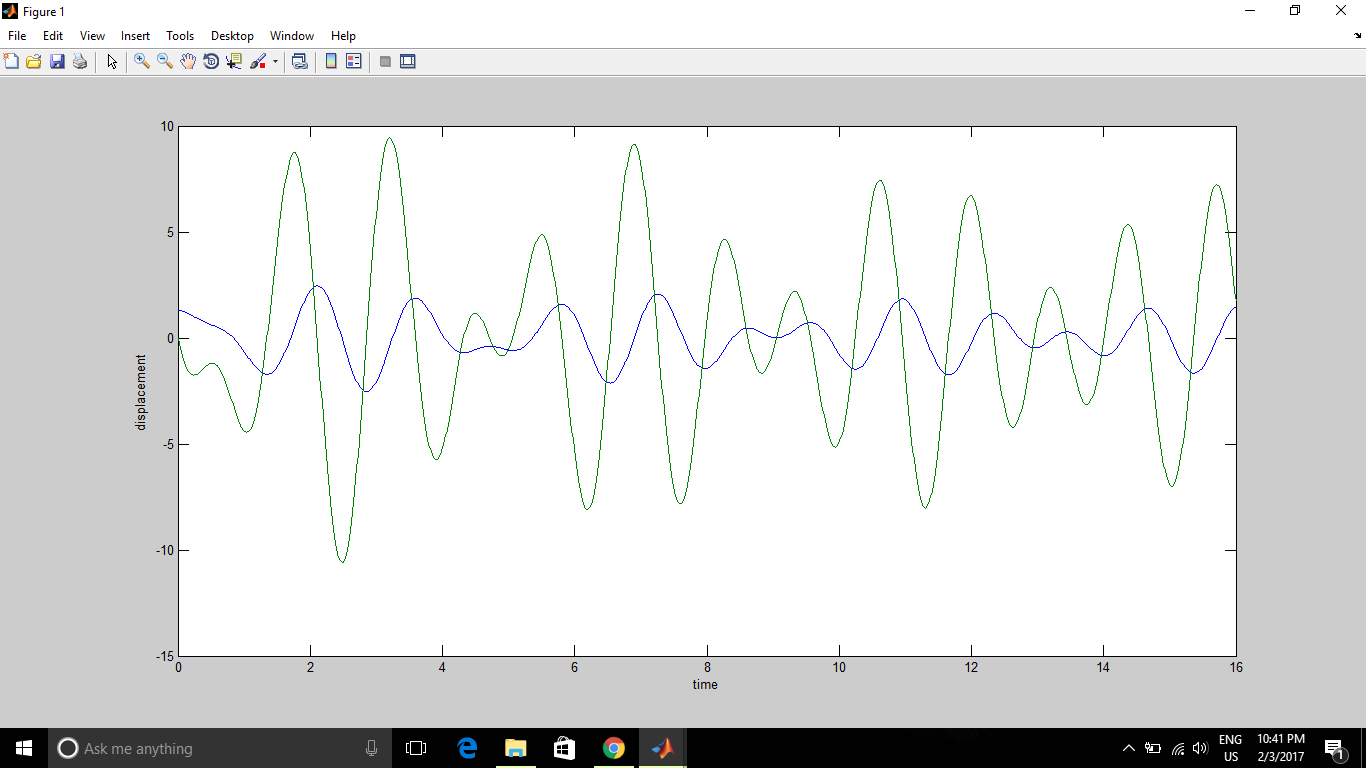
Task: Open the Desktop menu
Action: click(232, 35)
